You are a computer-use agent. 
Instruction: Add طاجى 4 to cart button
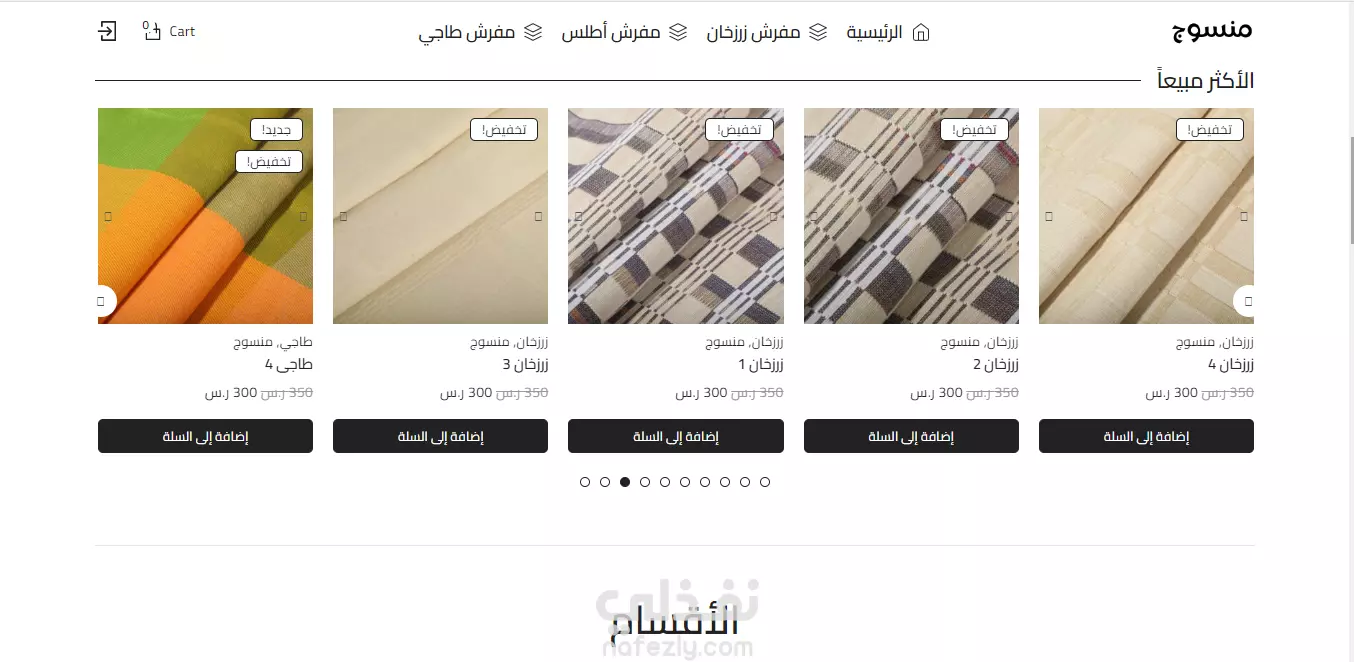coord(205,436)
